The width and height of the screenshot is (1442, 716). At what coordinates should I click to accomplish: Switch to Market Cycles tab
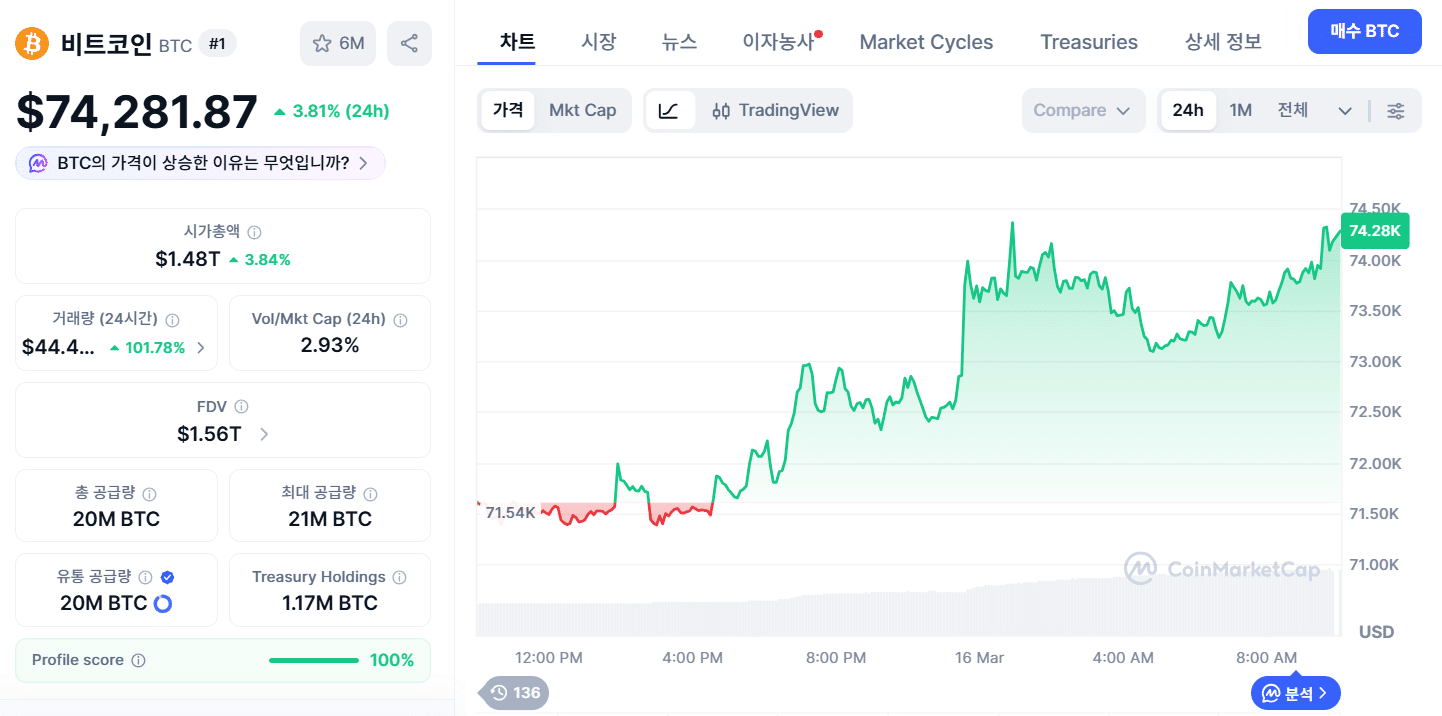[x=926, y=42]
